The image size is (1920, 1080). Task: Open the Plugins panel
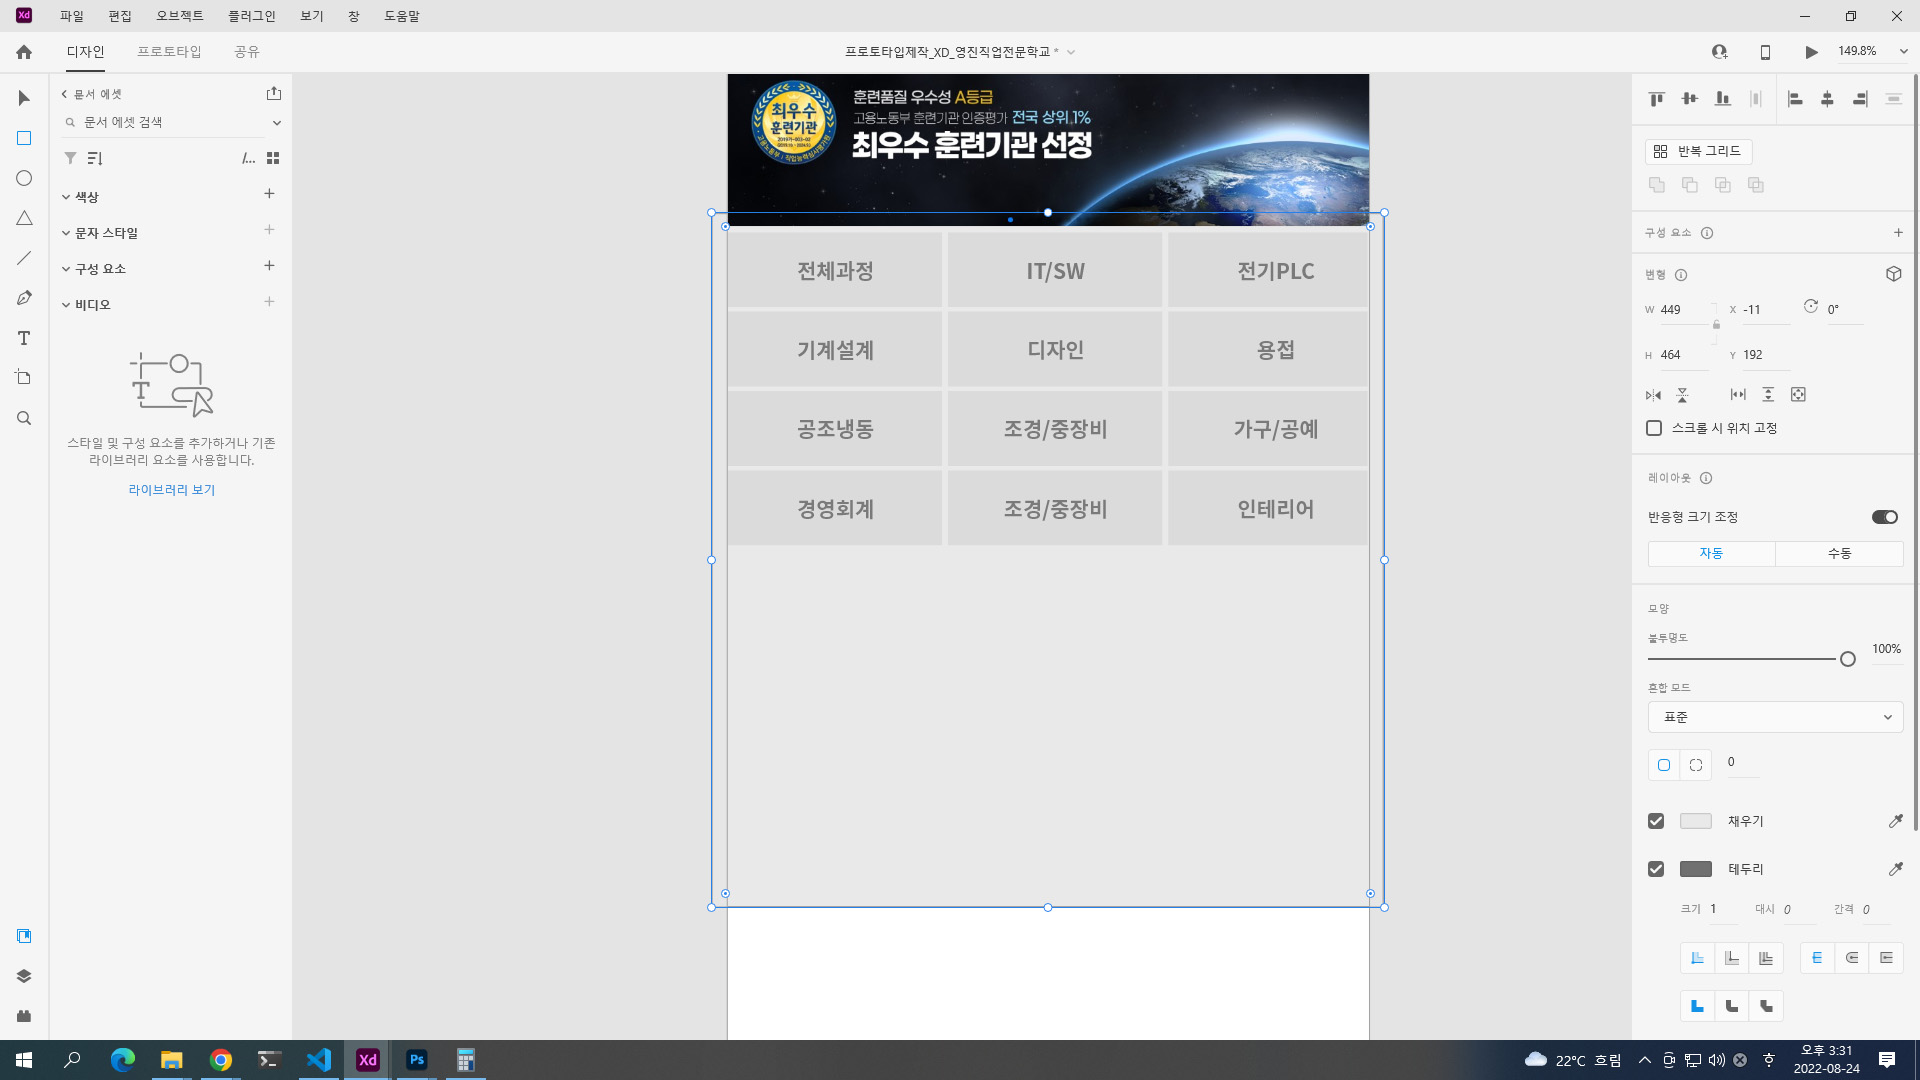coord(24,1016)
